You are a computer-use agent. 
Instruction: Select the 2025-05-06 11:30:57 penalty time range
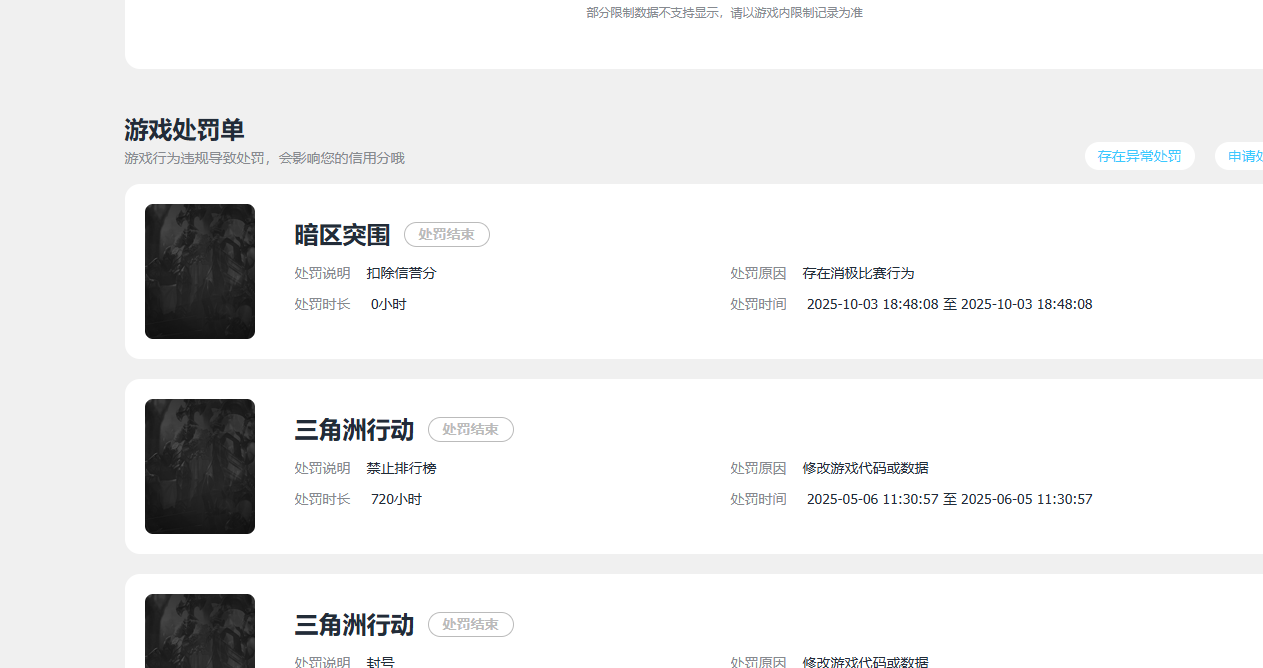(x=950, y=499)
